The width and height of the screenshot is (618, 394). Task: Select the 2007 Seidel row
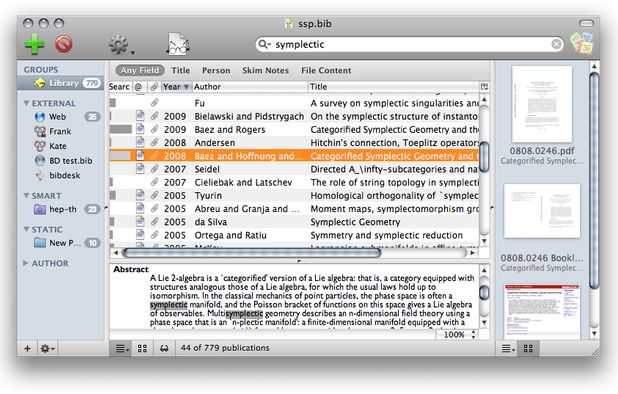pyautogui.click(x=294, y=169)
